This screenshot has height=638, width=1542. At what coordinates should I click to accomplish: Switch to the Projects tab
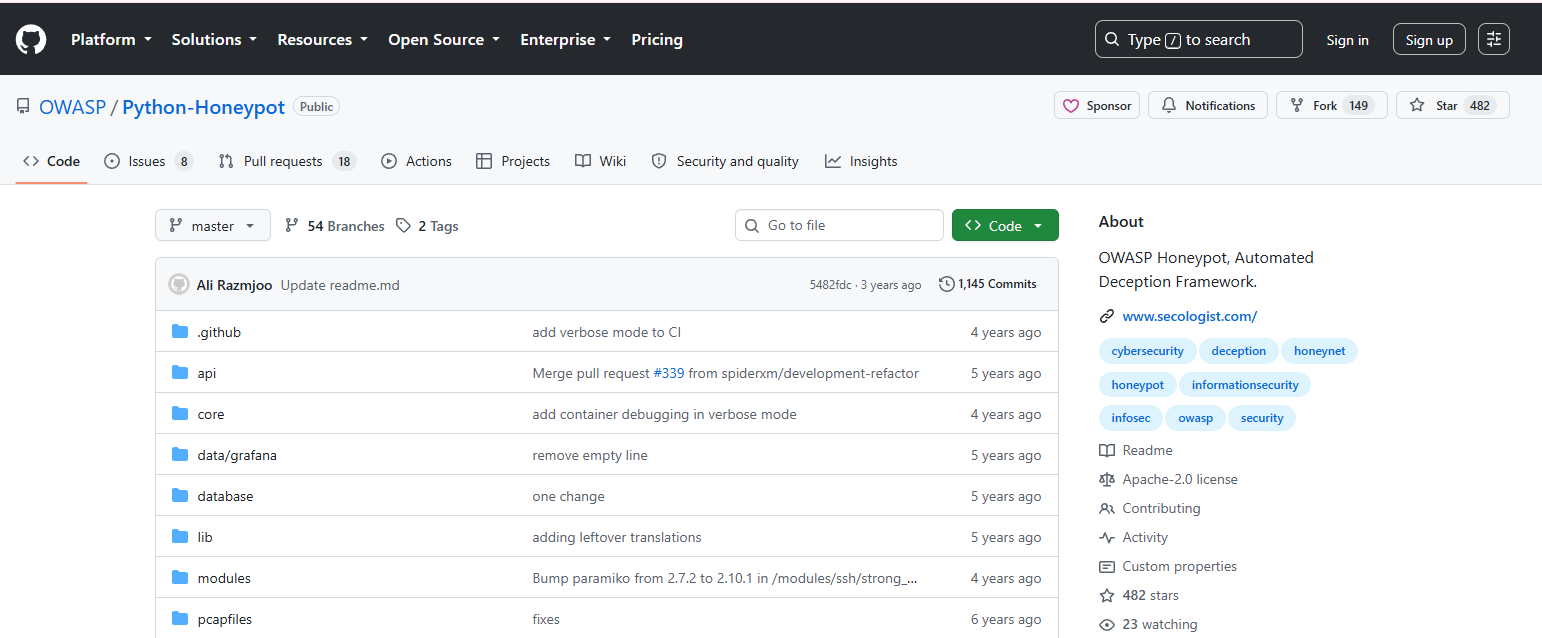[x=513, y=161]
